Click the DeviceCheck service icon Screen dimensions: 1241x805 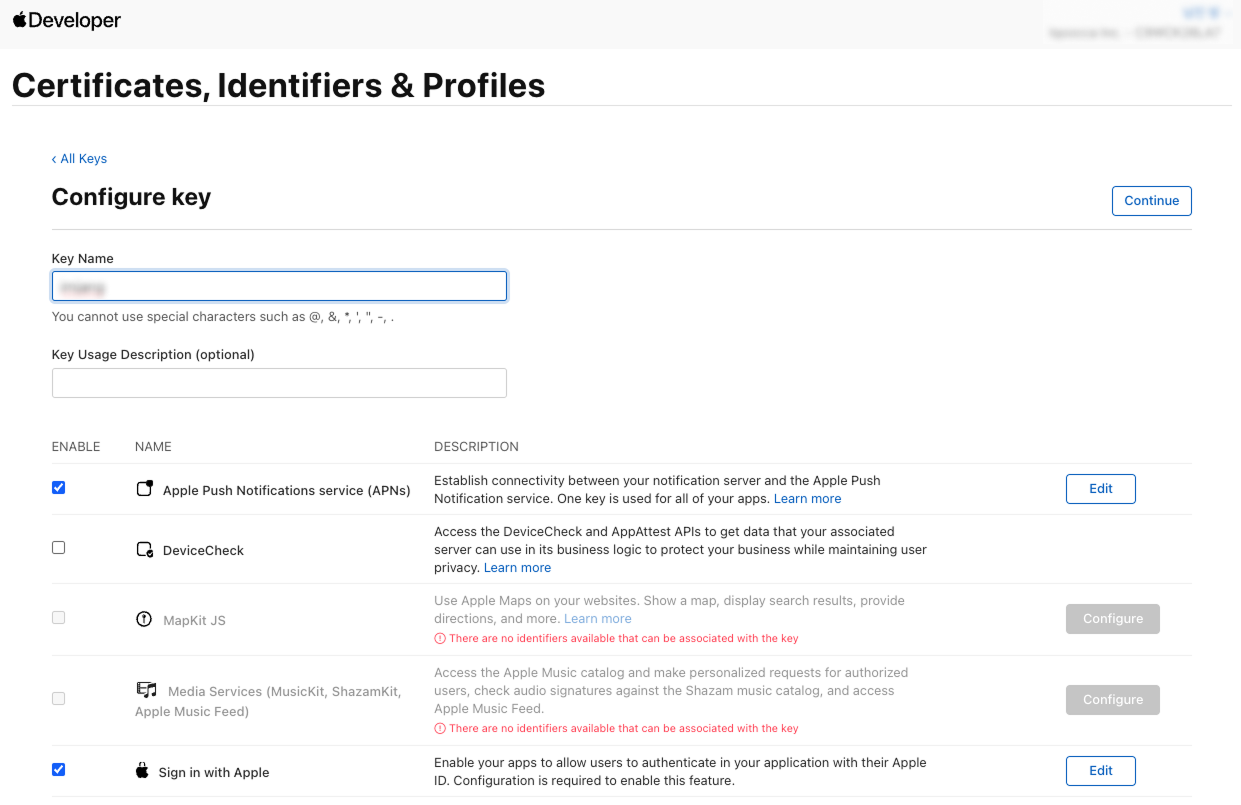coord(145,550)
